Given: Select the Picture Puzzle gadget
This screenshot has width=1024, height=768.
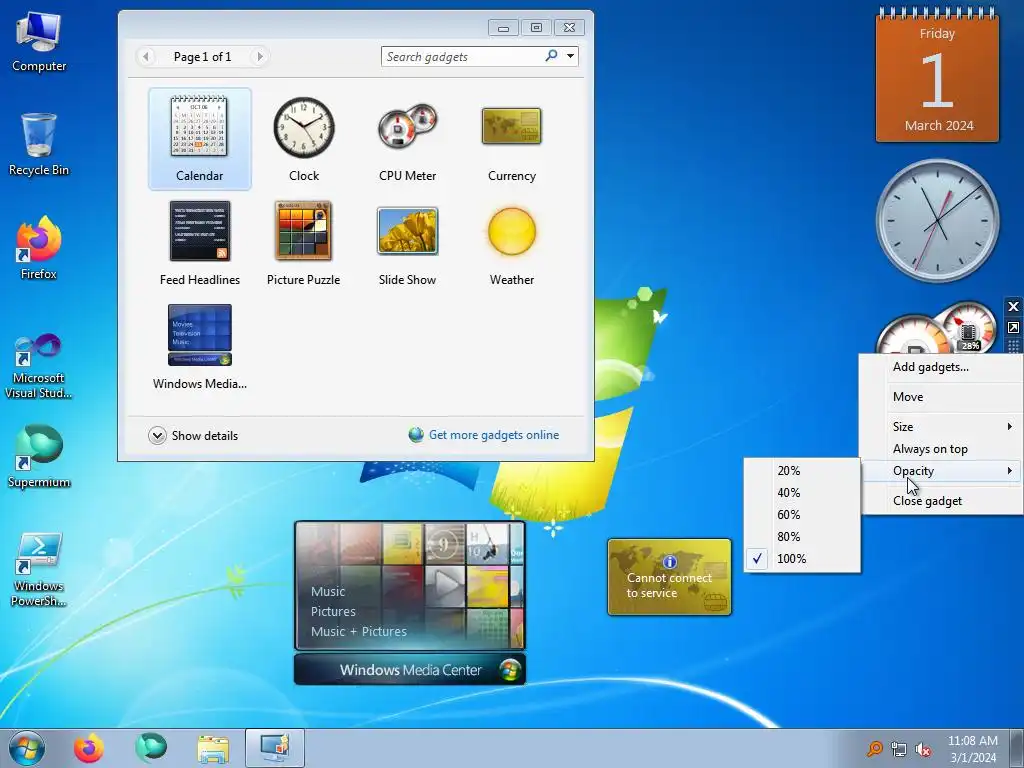Looking at the screenshot, I should [304, 242].
